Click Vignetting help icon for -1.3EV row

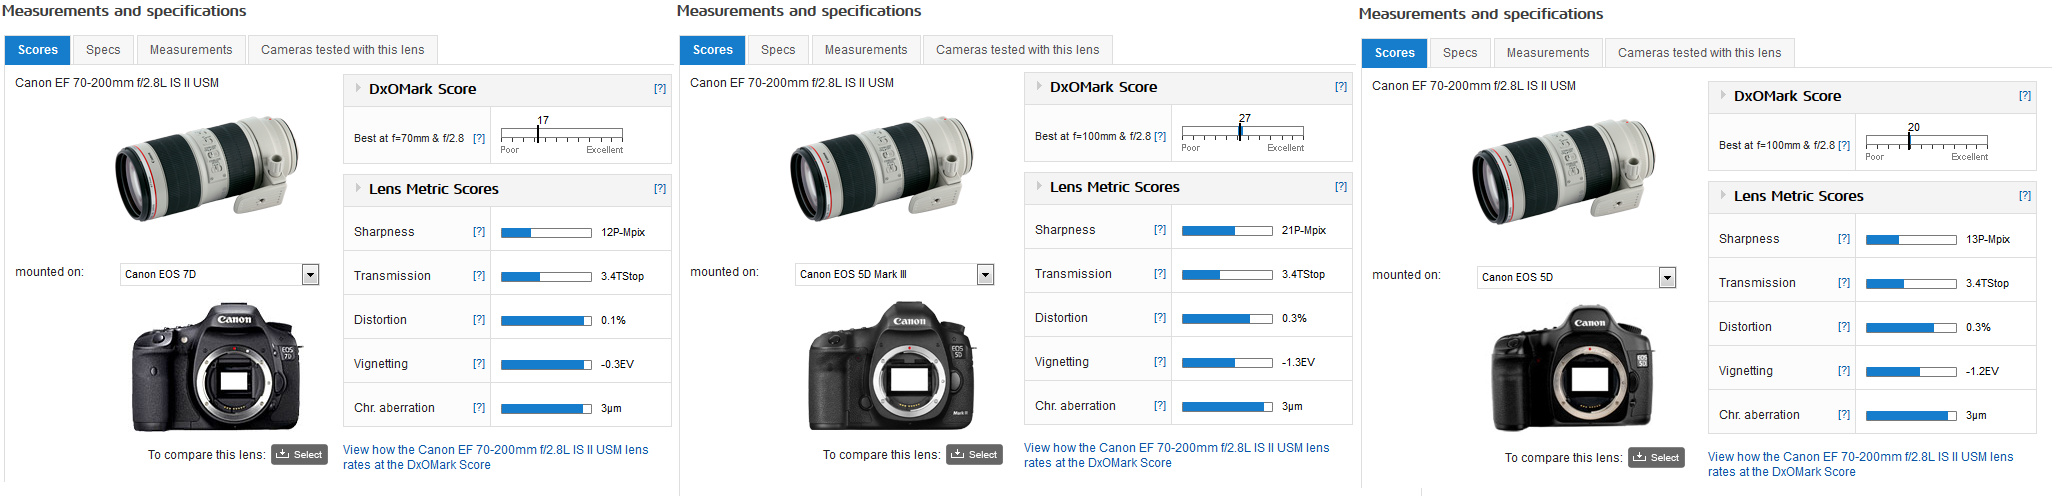tap(1160, 362)
